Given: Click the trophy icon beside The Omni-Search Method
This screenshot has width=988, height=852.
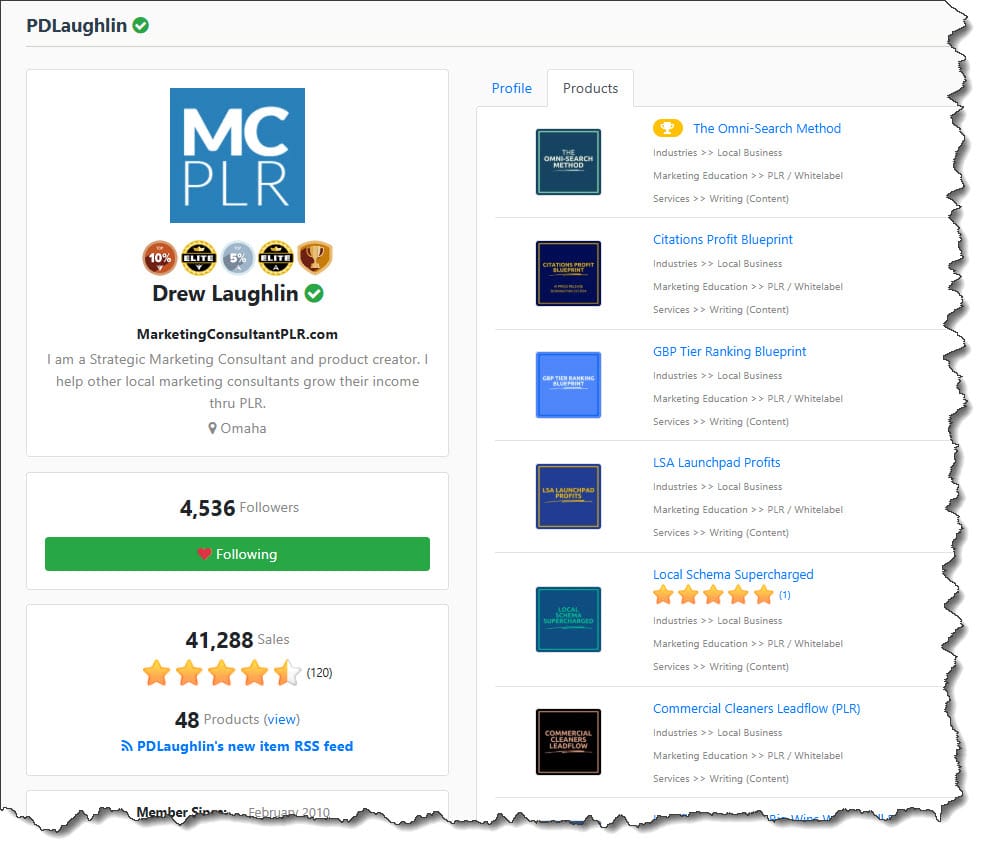Looking at the screenshot, I should click(x=667, y=128).
